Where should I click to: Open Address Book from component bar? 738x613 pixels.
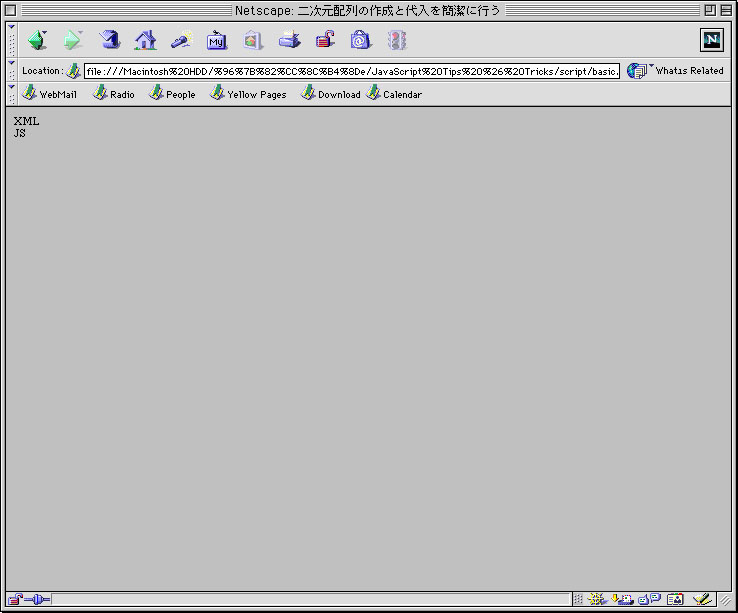click(x=675, y=599)
